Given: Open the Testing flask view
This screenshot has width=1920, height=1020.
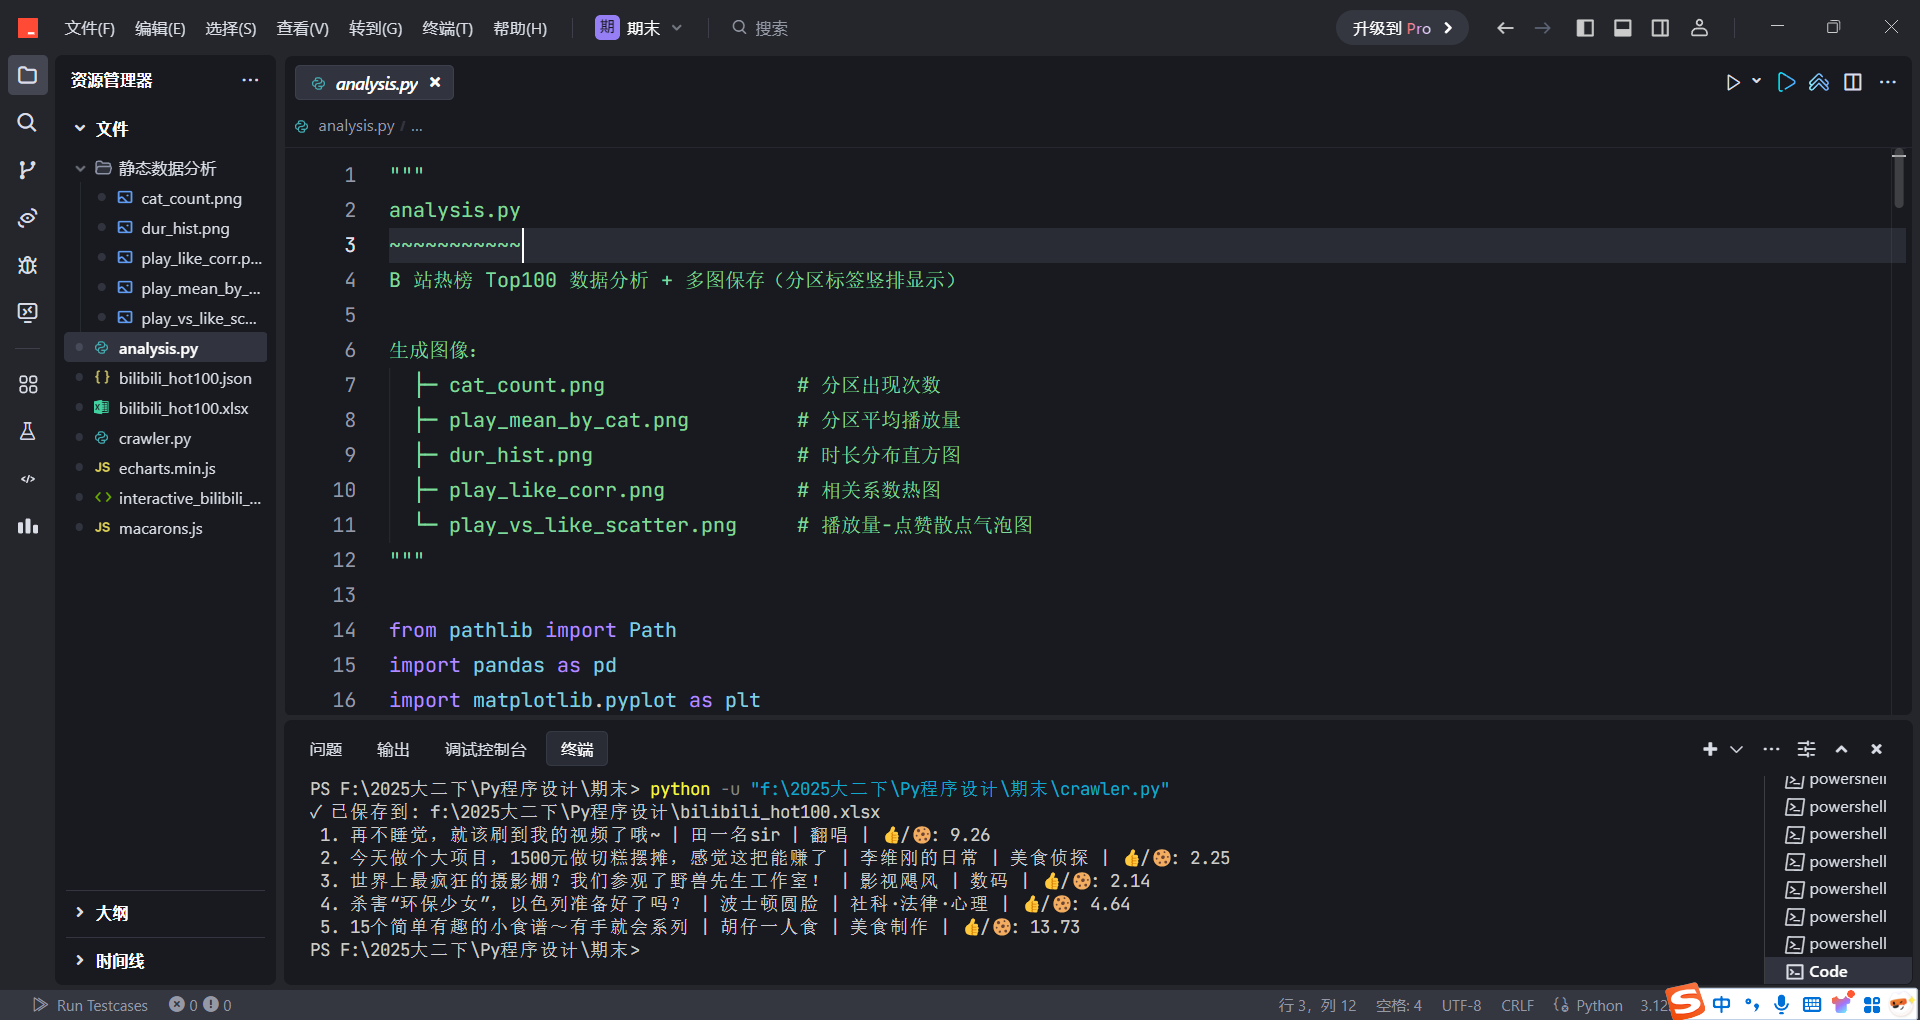Looking at the screenshot, I should click(28, 431).
